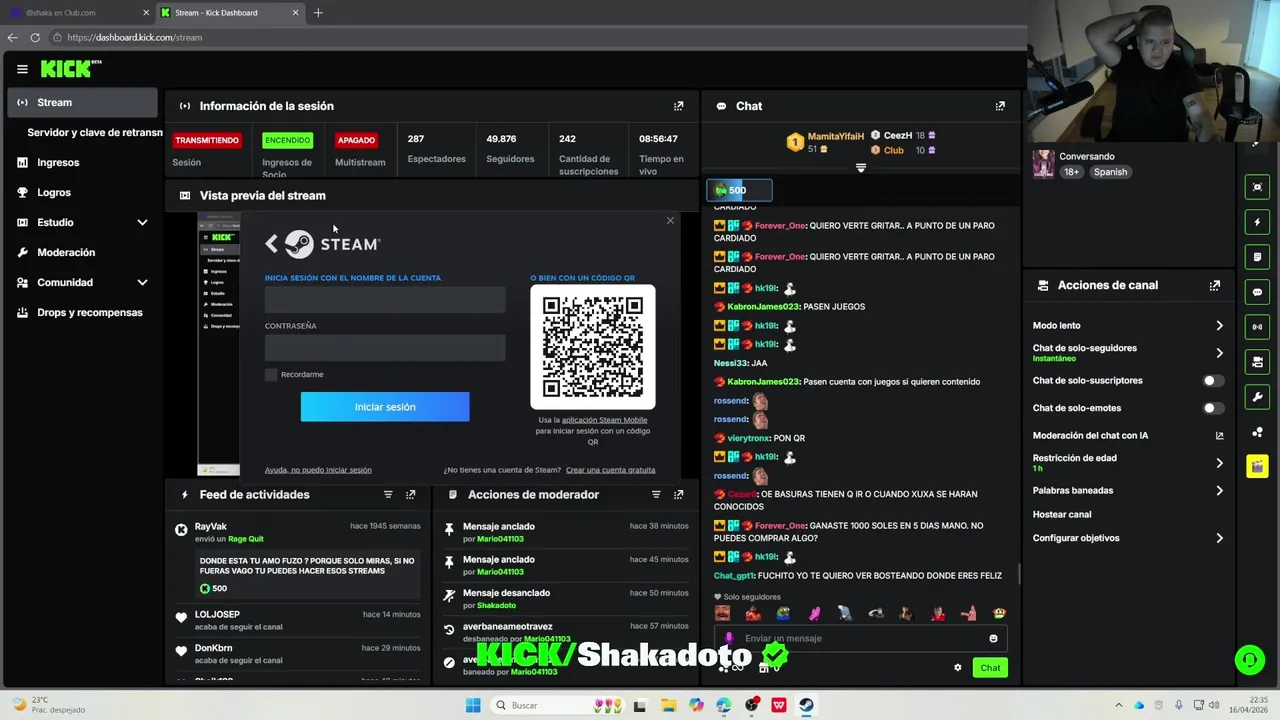Click the channel actions camera shortcut icon
This screenshot has height=720, width=1280.
click(1257, 362)
